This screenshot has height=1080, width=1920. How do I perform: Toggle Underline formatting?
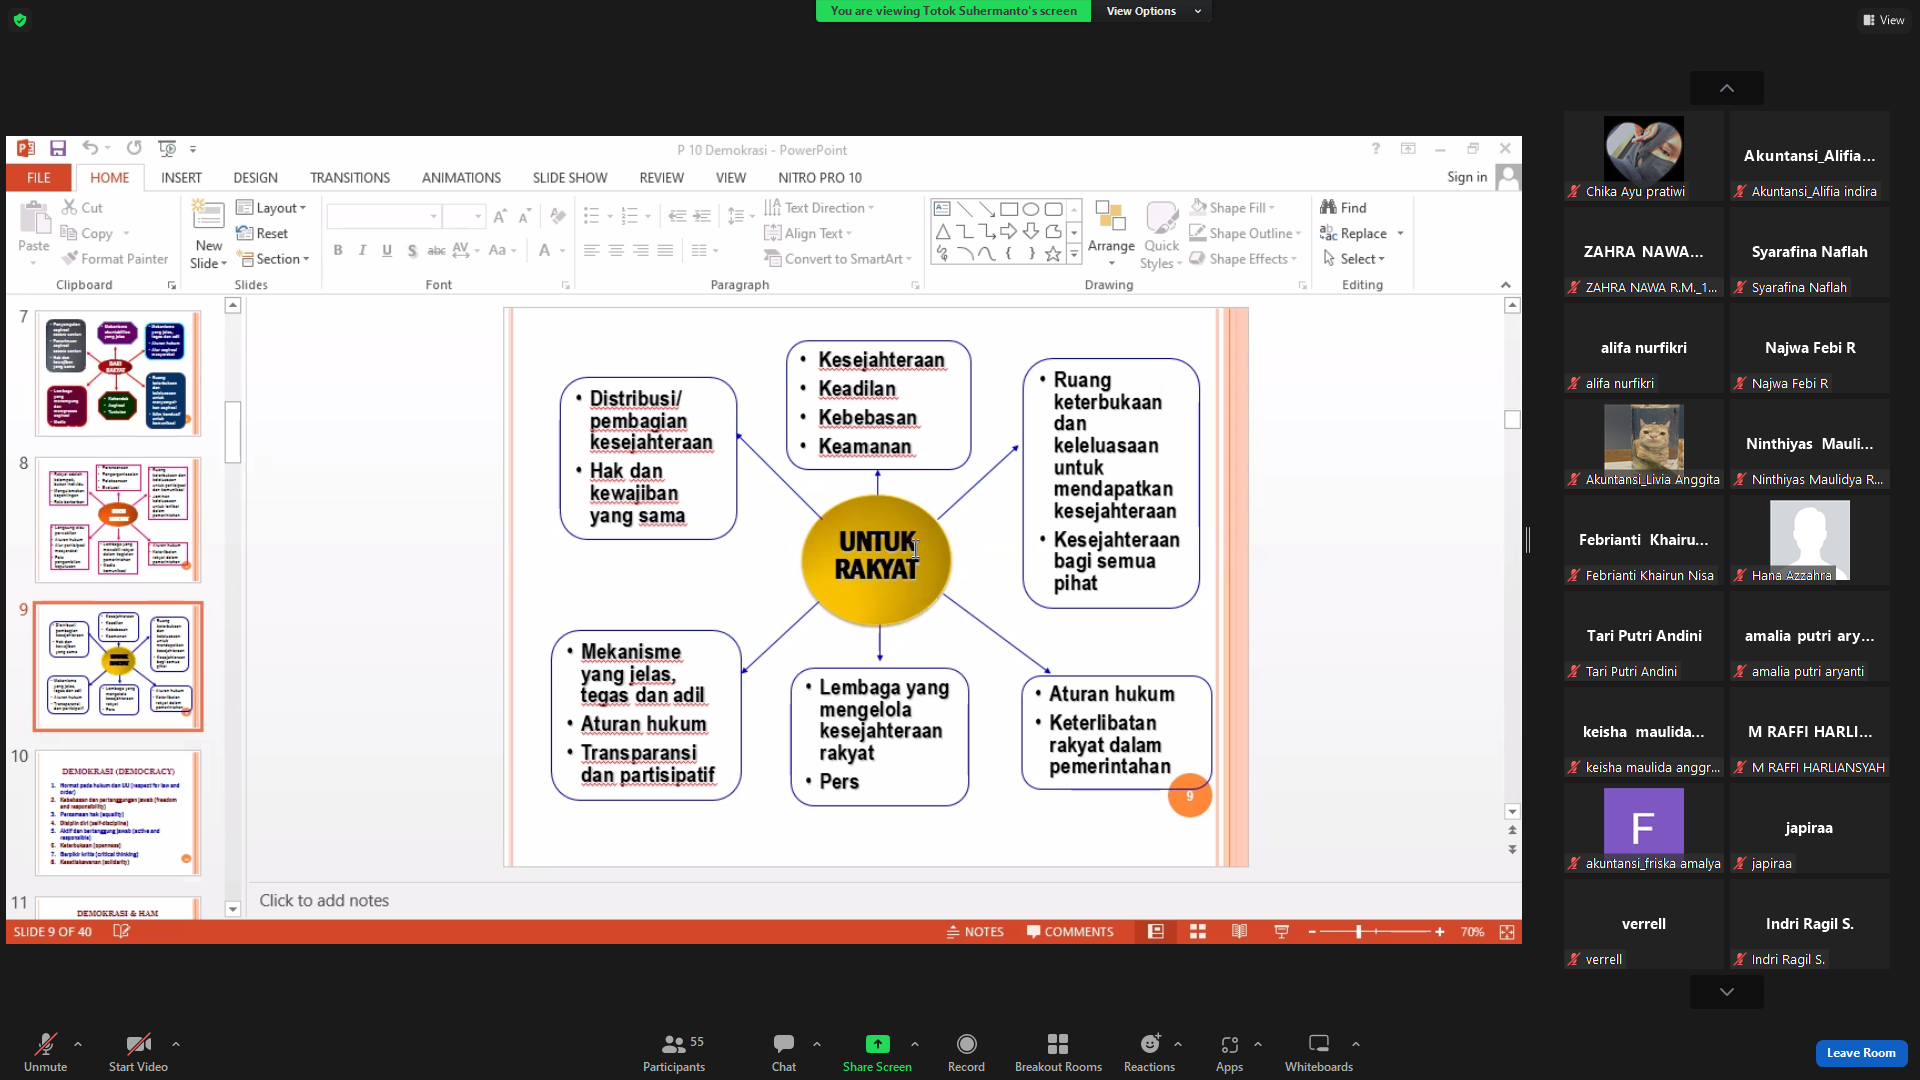[387, 250]
